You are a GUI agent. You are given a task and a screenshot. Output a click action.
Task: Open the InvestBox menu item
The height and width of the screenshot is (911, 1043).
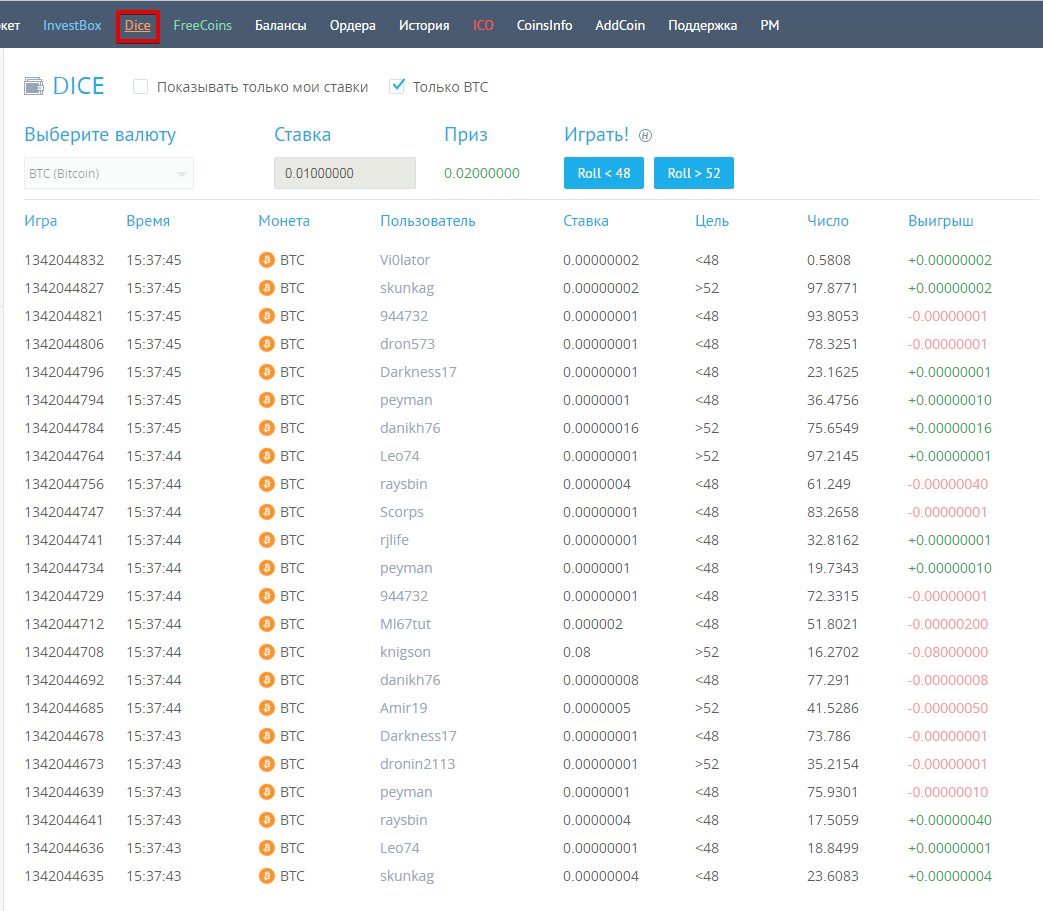click(x=72, y=25)
